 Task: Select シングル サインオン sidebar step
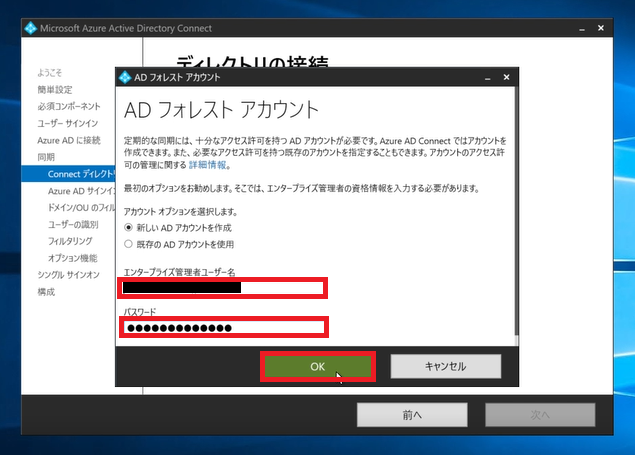[68, 275]
